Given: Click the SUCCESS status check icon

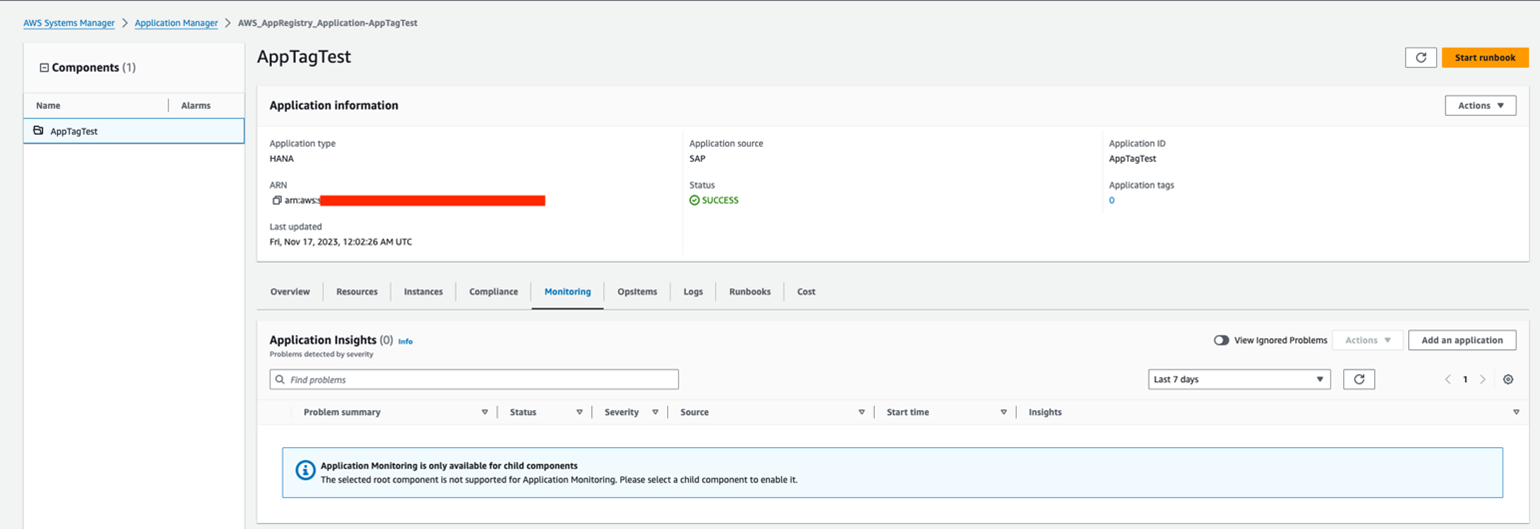Looking at the screenshot, I should click(694, 200).
